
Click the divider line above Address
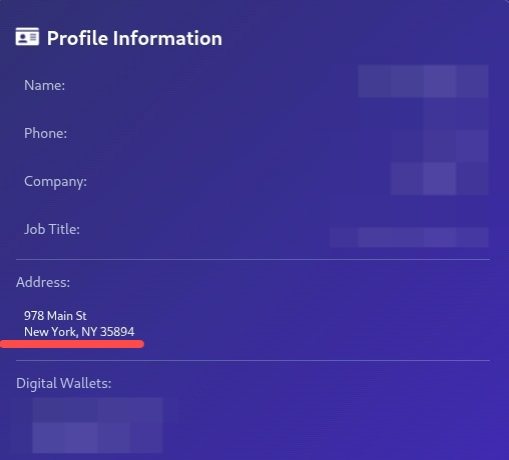click(253, 259)
